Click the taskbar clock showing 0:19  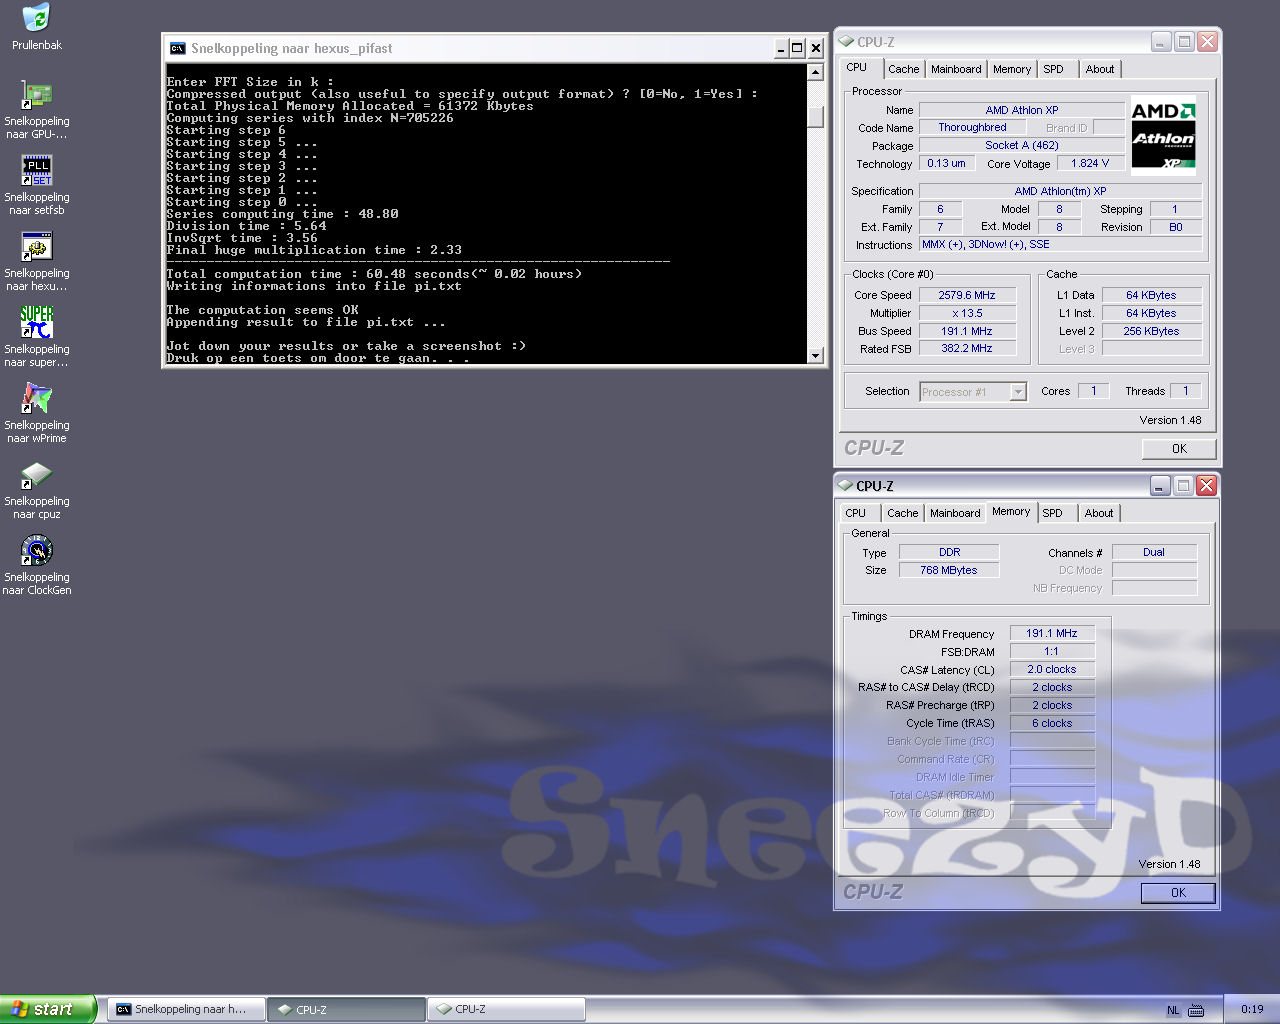point(1251,1010)
